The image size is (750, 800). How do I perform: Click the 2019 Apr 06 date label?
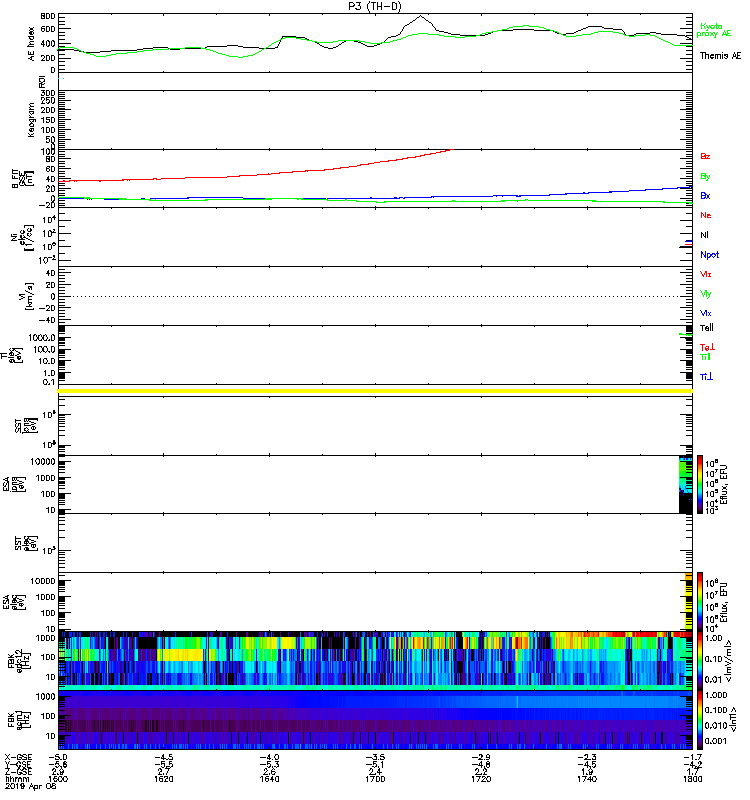click(30, 786)
